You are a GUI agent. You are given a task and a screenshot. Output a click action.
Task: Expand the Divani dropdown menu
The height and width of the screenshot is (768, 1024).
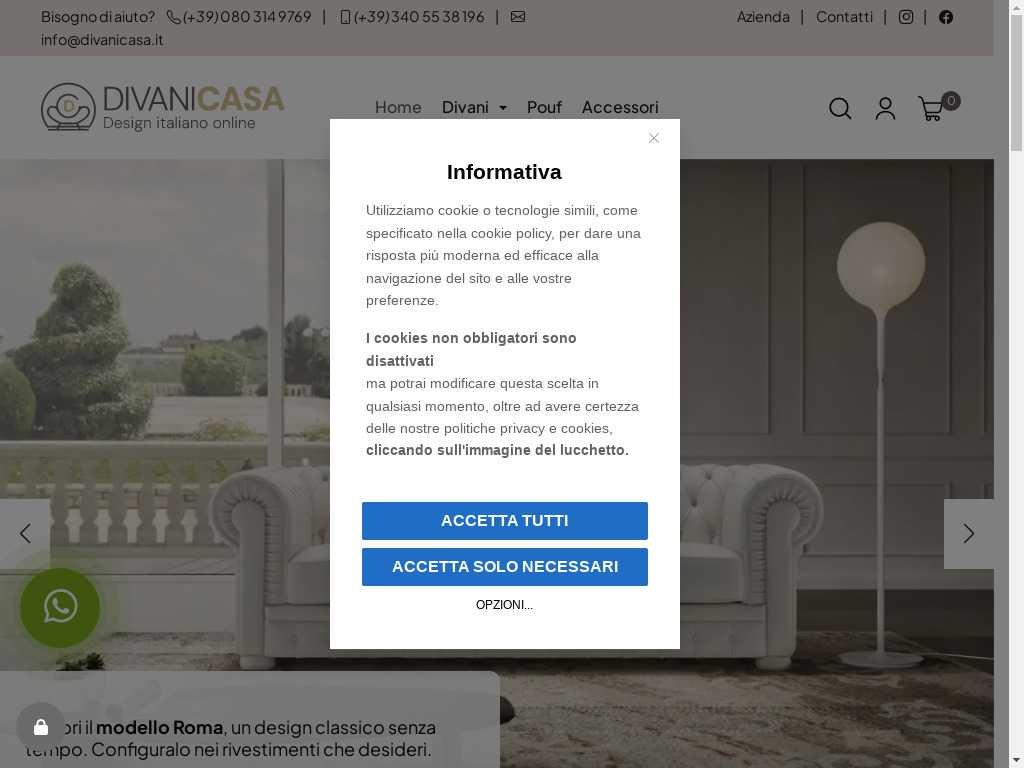tap(474, 107)
